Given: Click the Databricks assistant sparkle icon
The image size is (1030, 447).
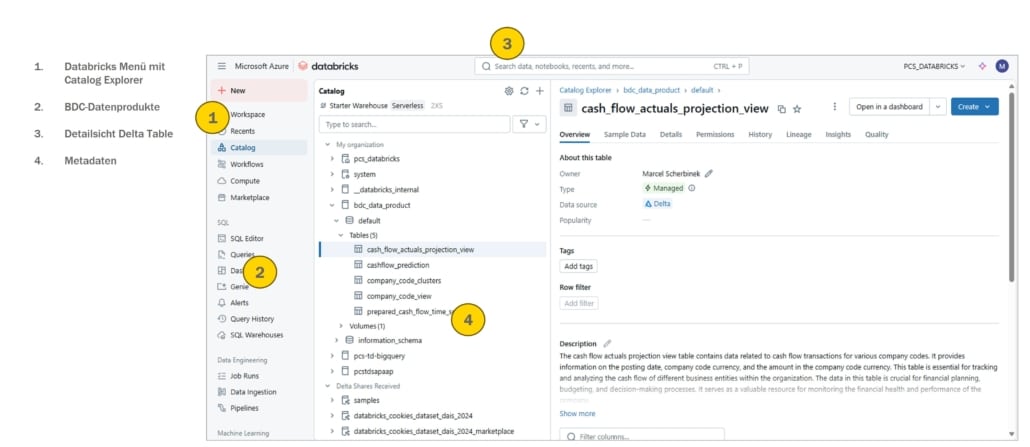Looking at the screenshot, I should 982,66.
